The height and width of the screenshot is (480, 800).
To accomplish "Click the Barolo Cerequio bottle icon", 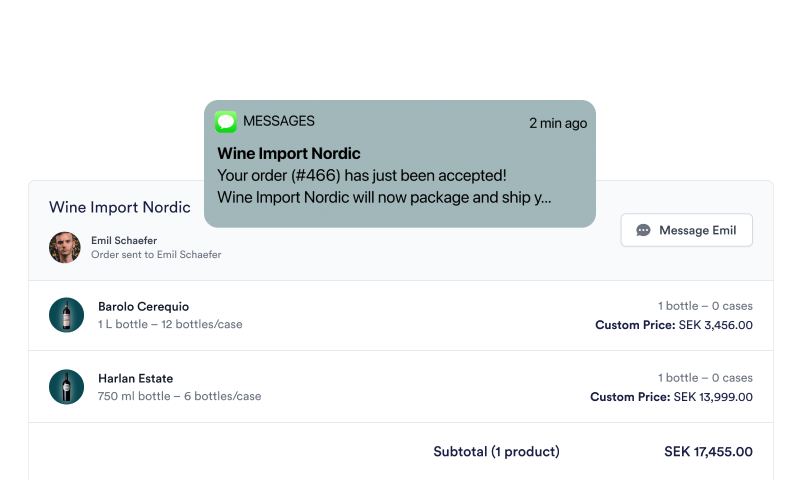I will (66, 315).
